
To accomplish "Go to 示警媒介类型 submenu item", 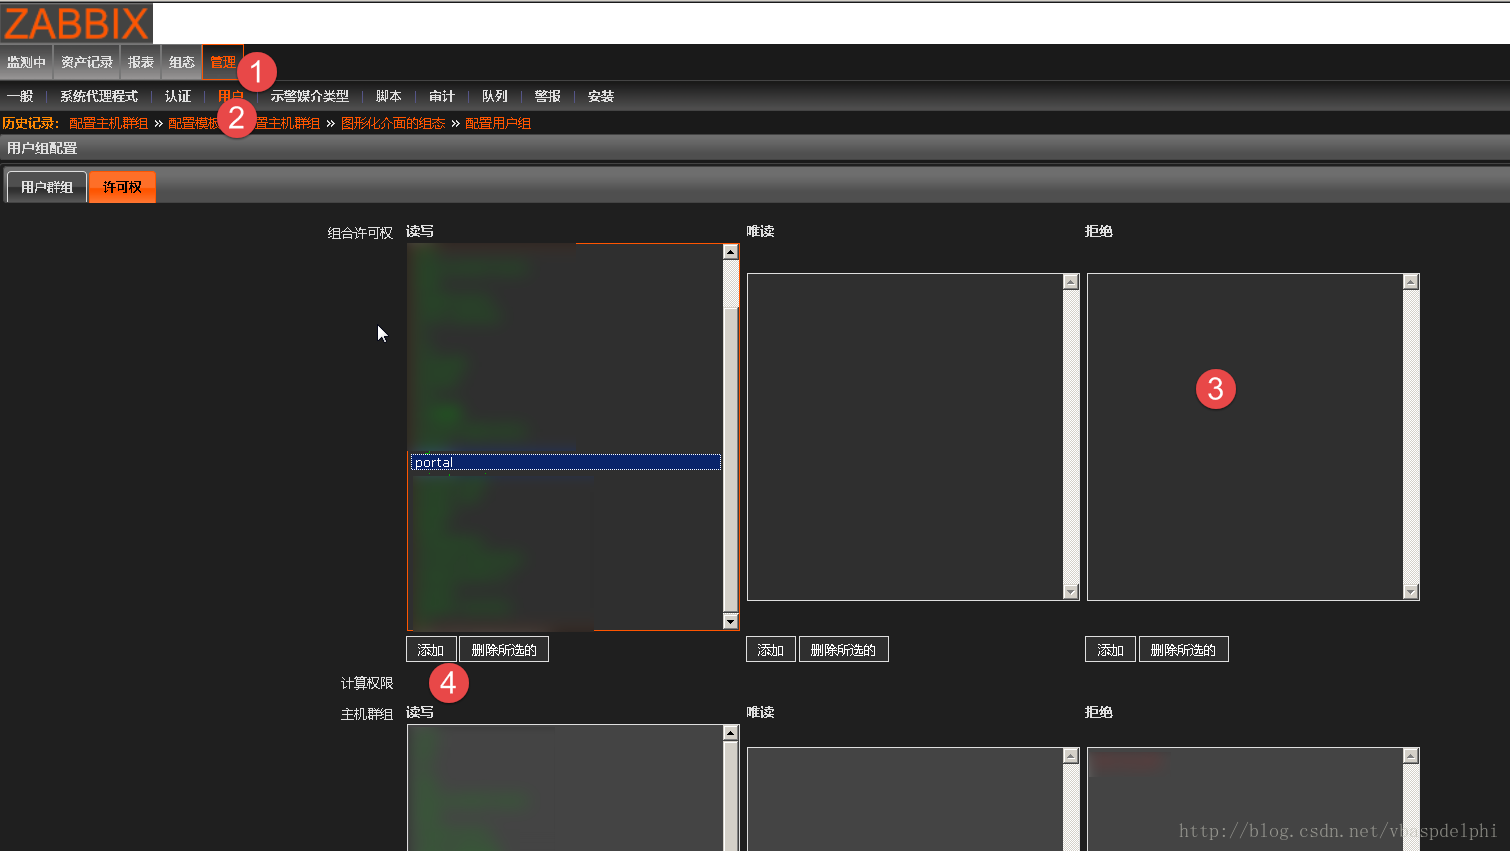I will click(x=310, y=96).
